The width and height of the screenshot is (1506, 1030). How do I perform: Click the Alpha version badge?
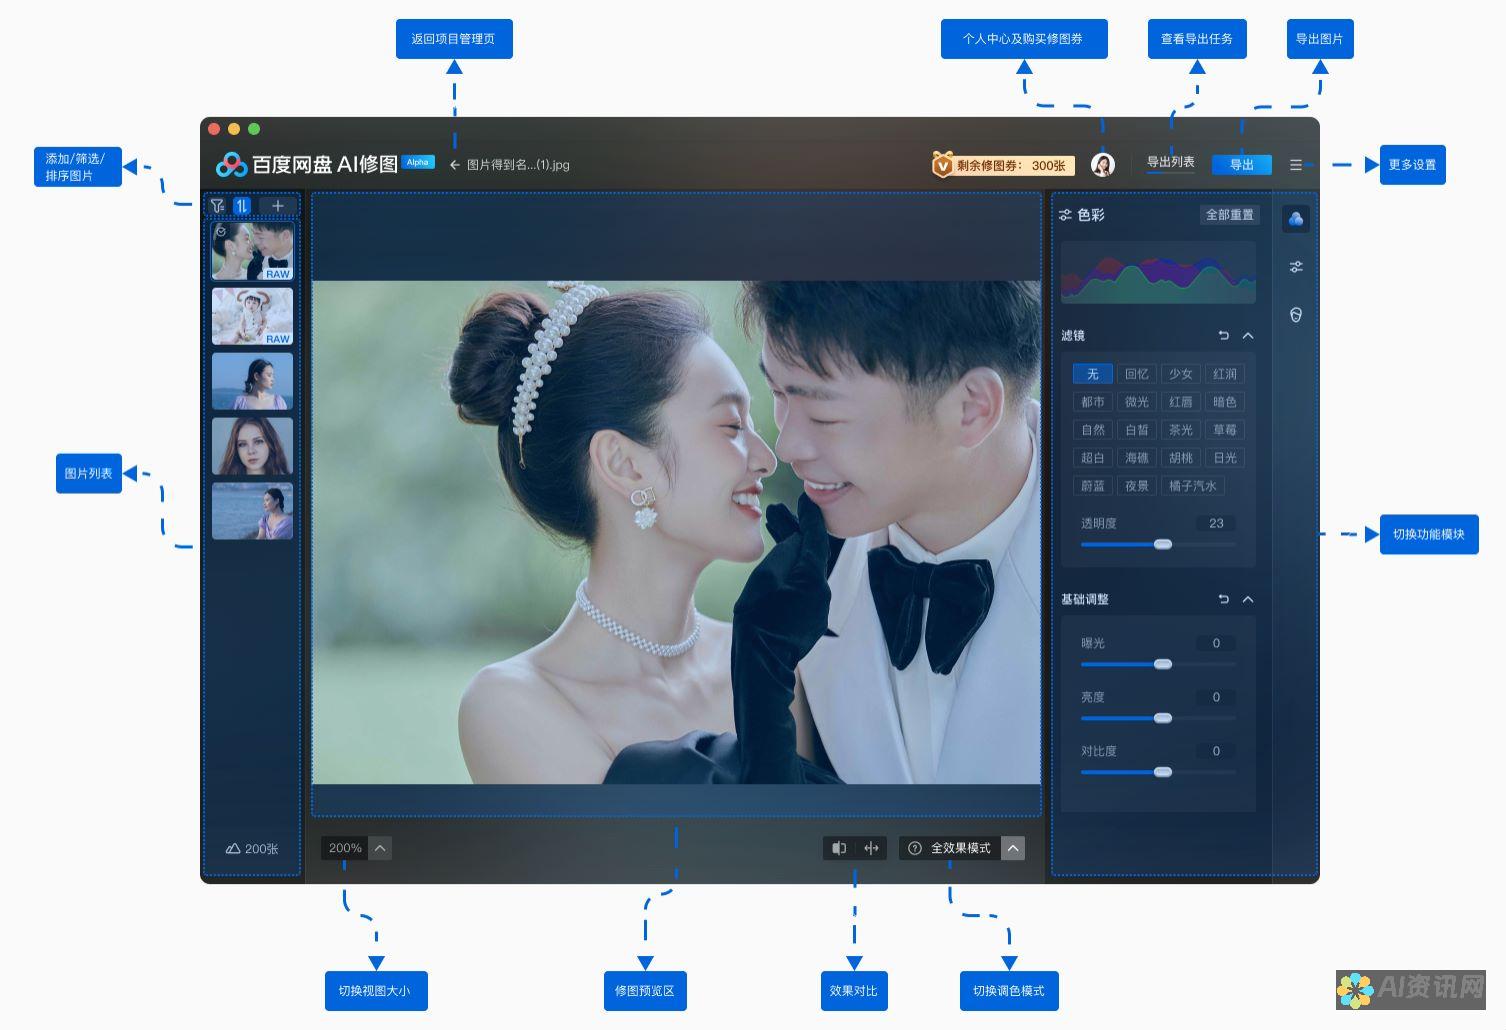418,162
